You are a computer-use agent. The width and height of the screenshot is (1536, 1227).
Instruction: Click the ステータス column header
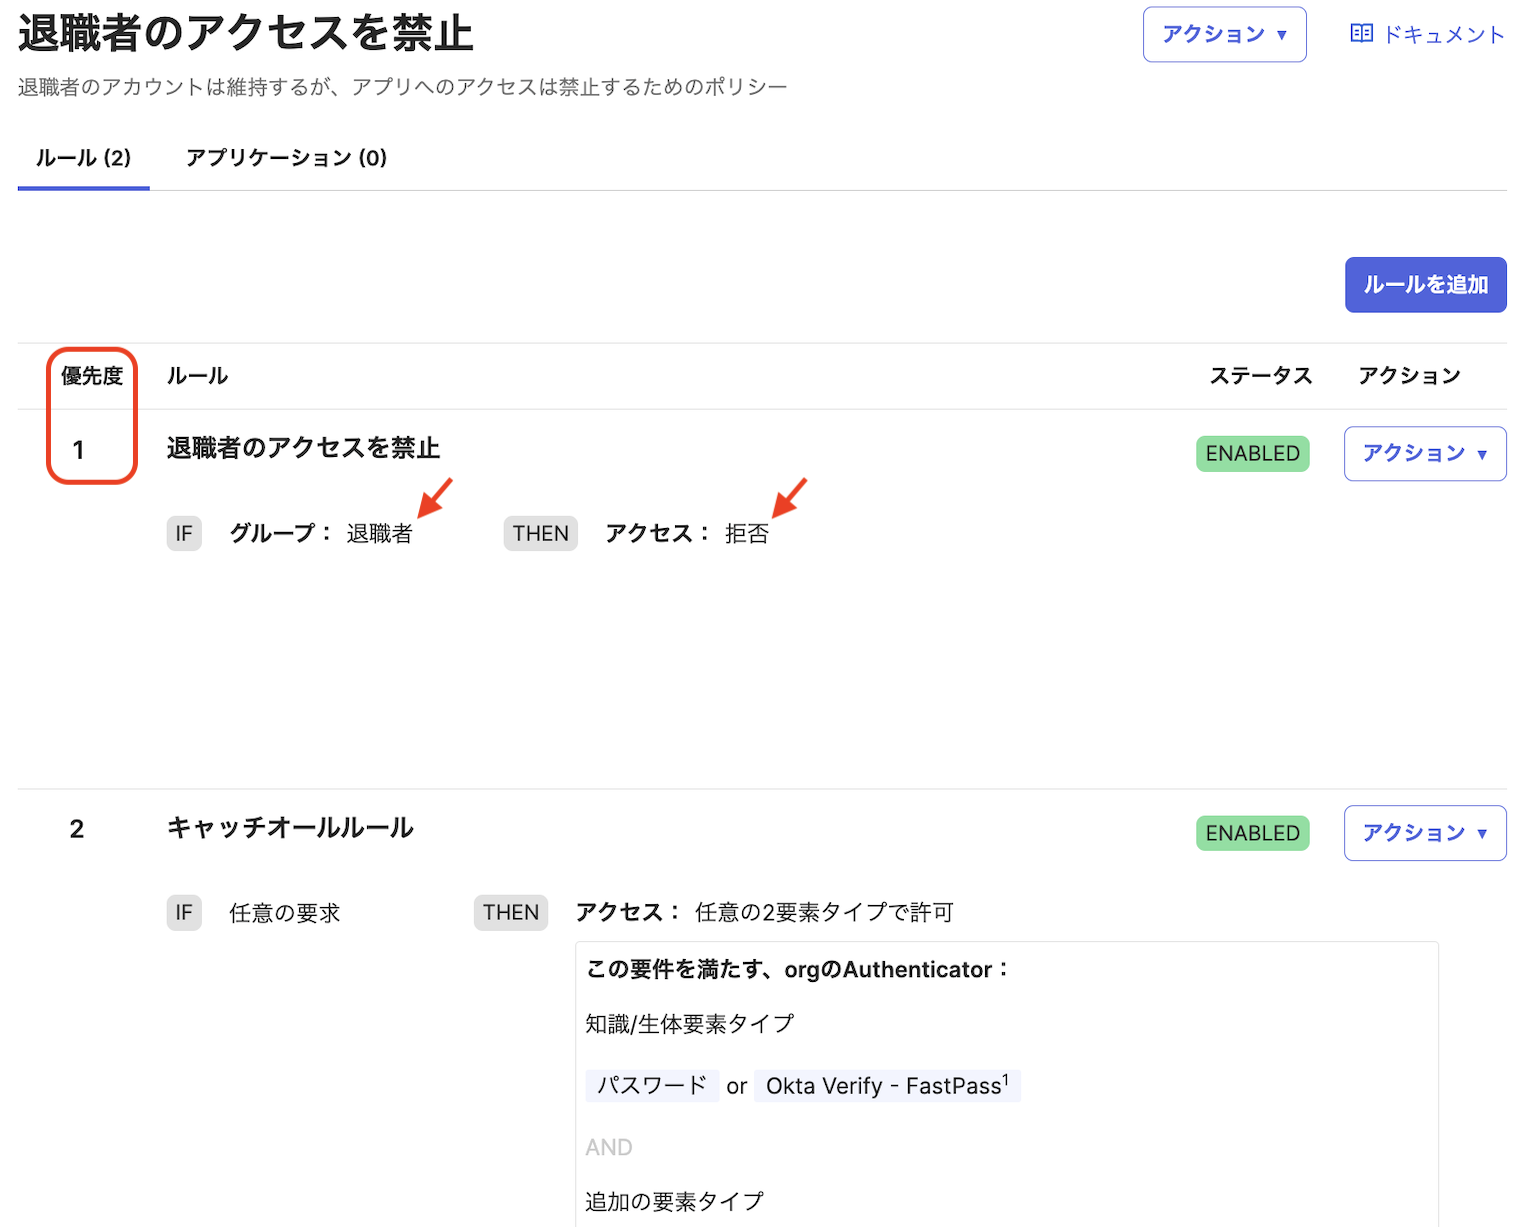pyautogui.click(x=1261, y=376)
